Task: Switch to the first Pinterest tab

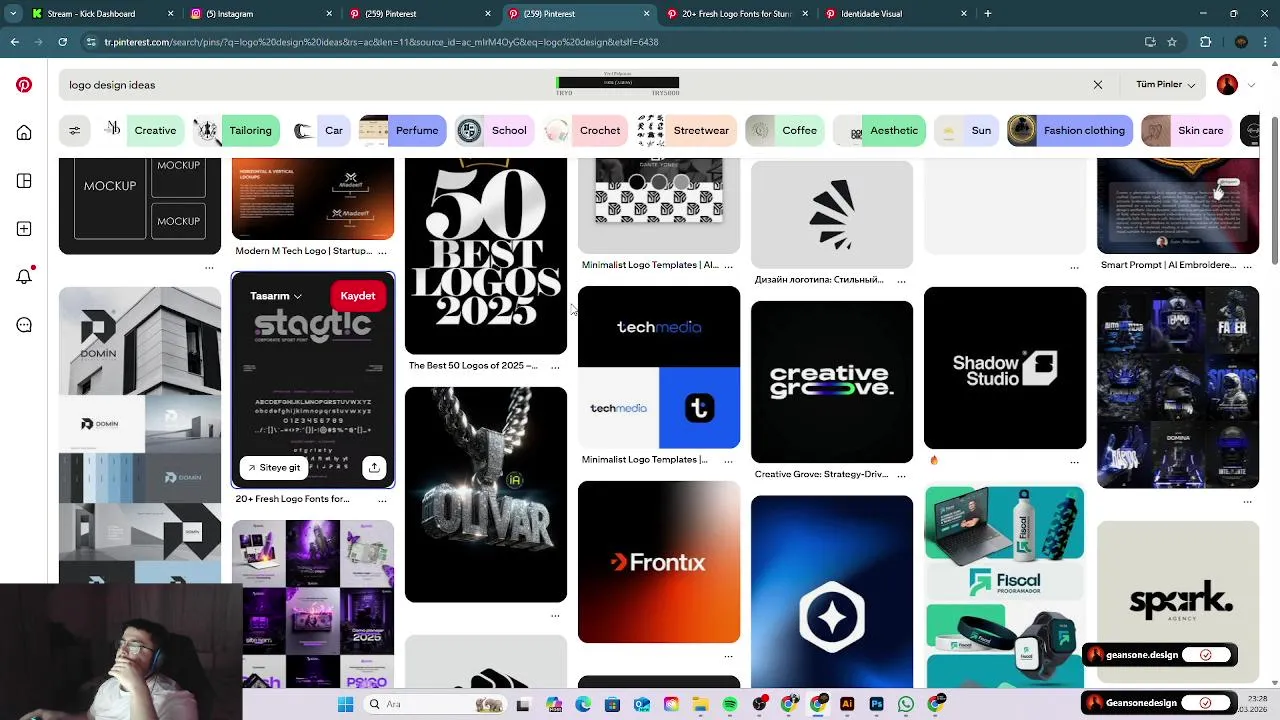Action: [420, 14]
